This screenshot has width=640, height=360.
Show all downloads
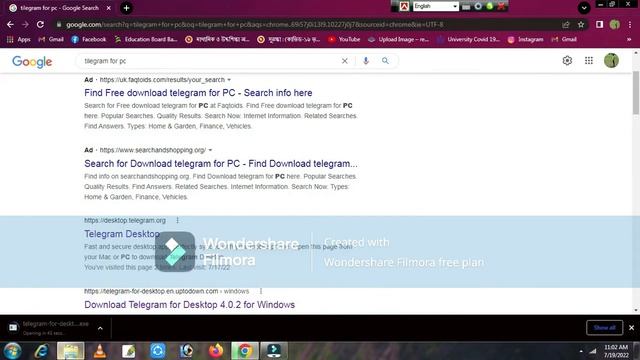point(604,327)
